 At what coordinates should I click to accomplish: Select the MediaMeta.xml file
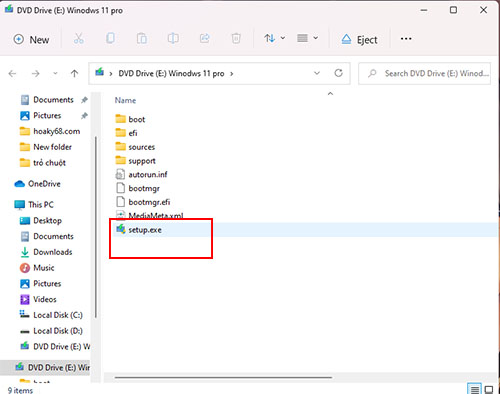point(149,215)
